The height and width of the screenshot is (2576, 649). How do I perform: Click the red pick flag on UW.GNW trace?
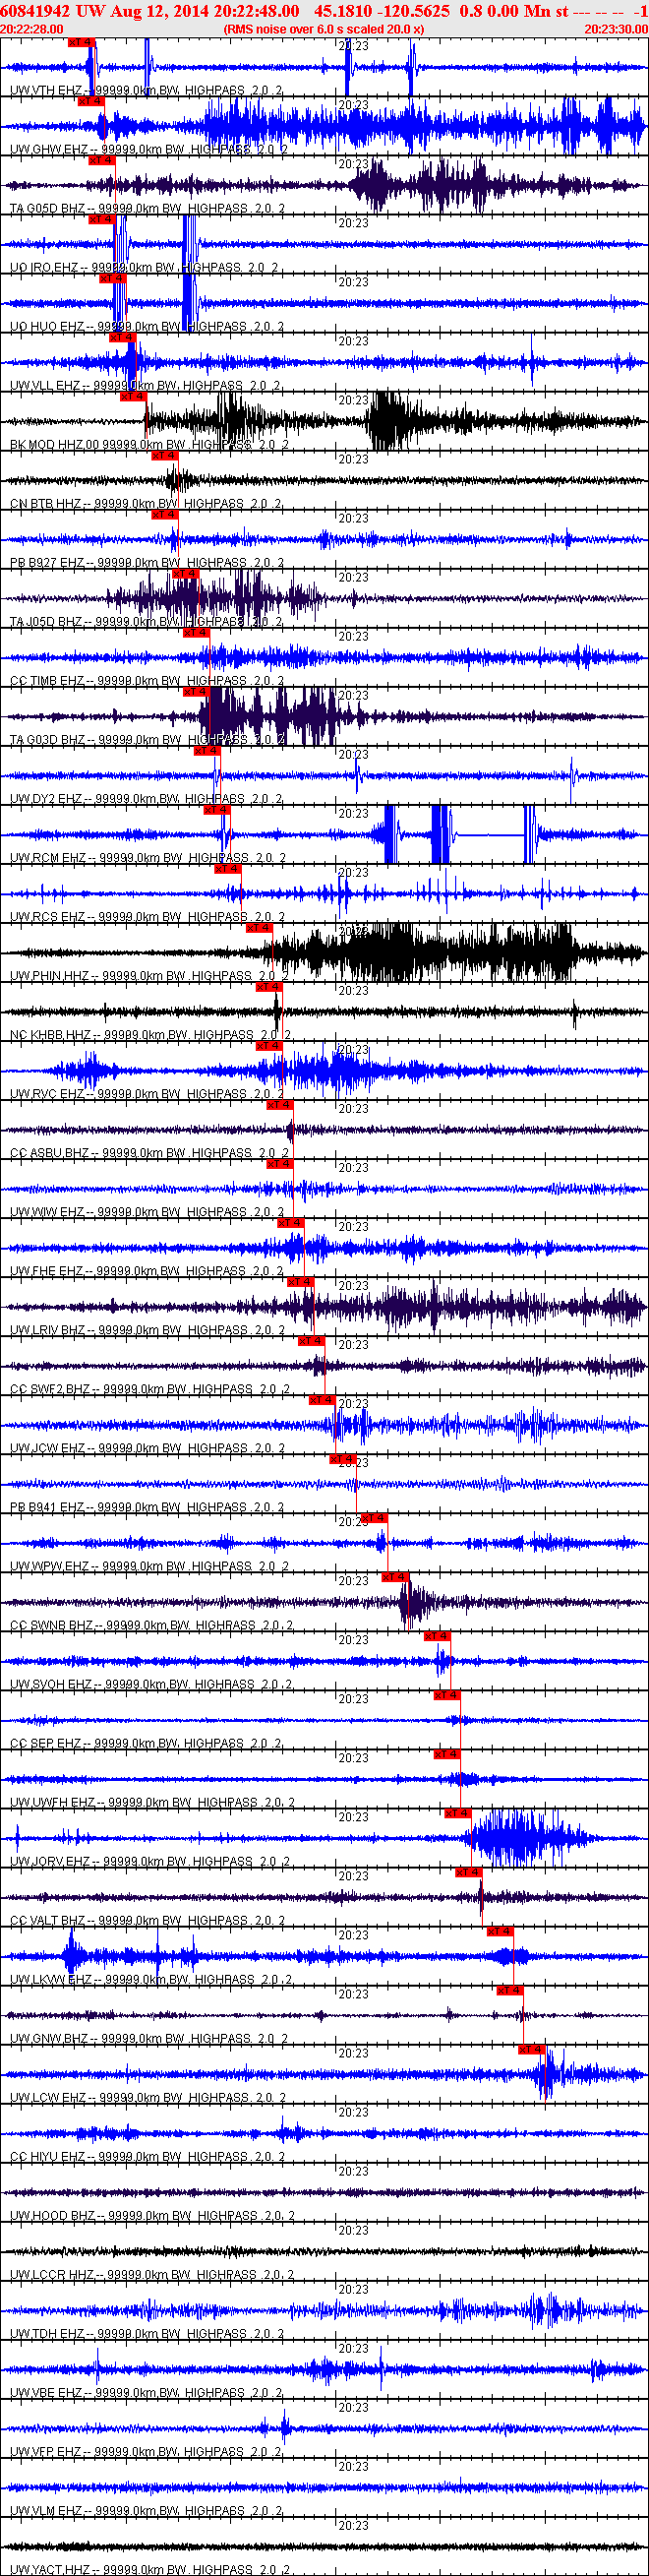[x=509, y=1989]
